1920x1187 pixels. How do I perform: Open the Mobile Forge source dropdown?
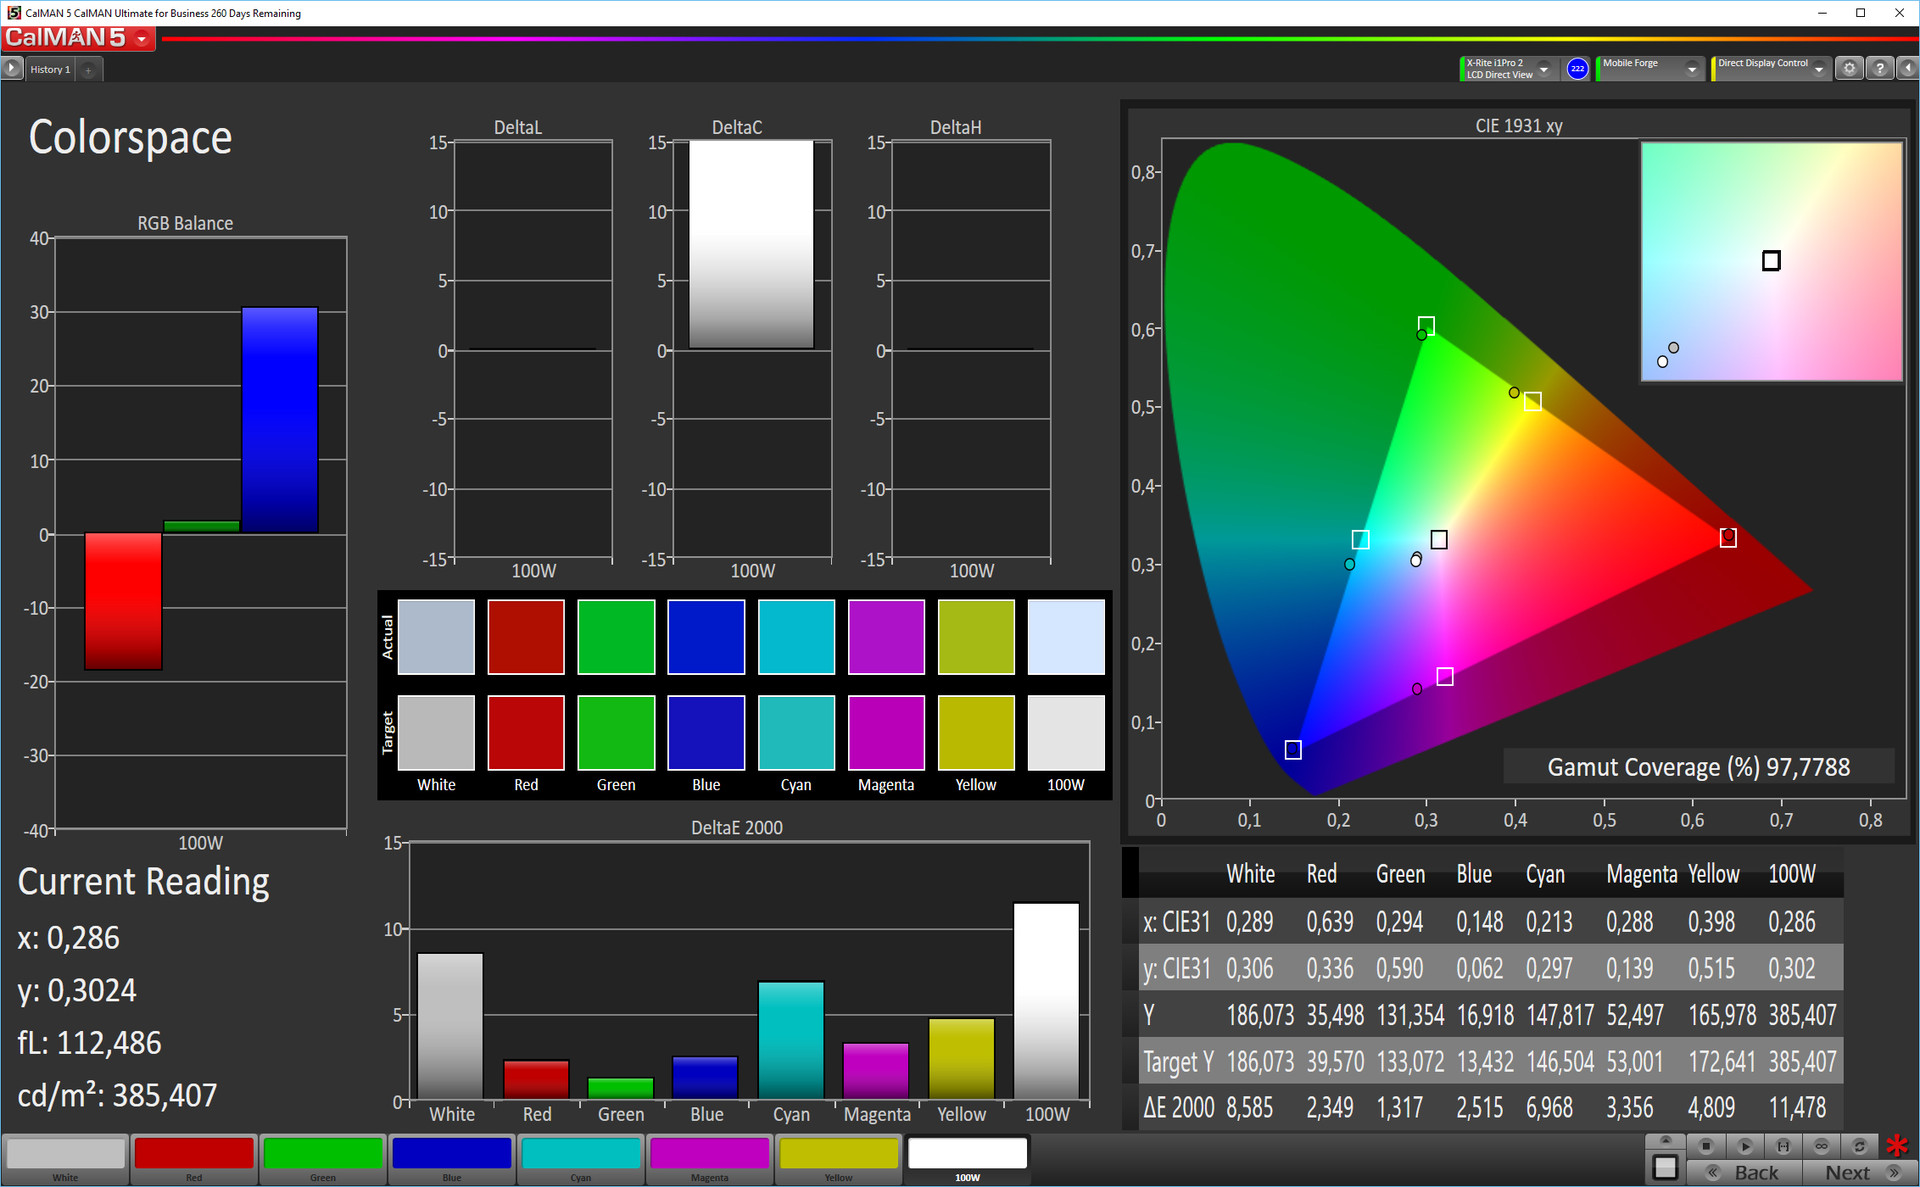click(x=1691, y=69)
